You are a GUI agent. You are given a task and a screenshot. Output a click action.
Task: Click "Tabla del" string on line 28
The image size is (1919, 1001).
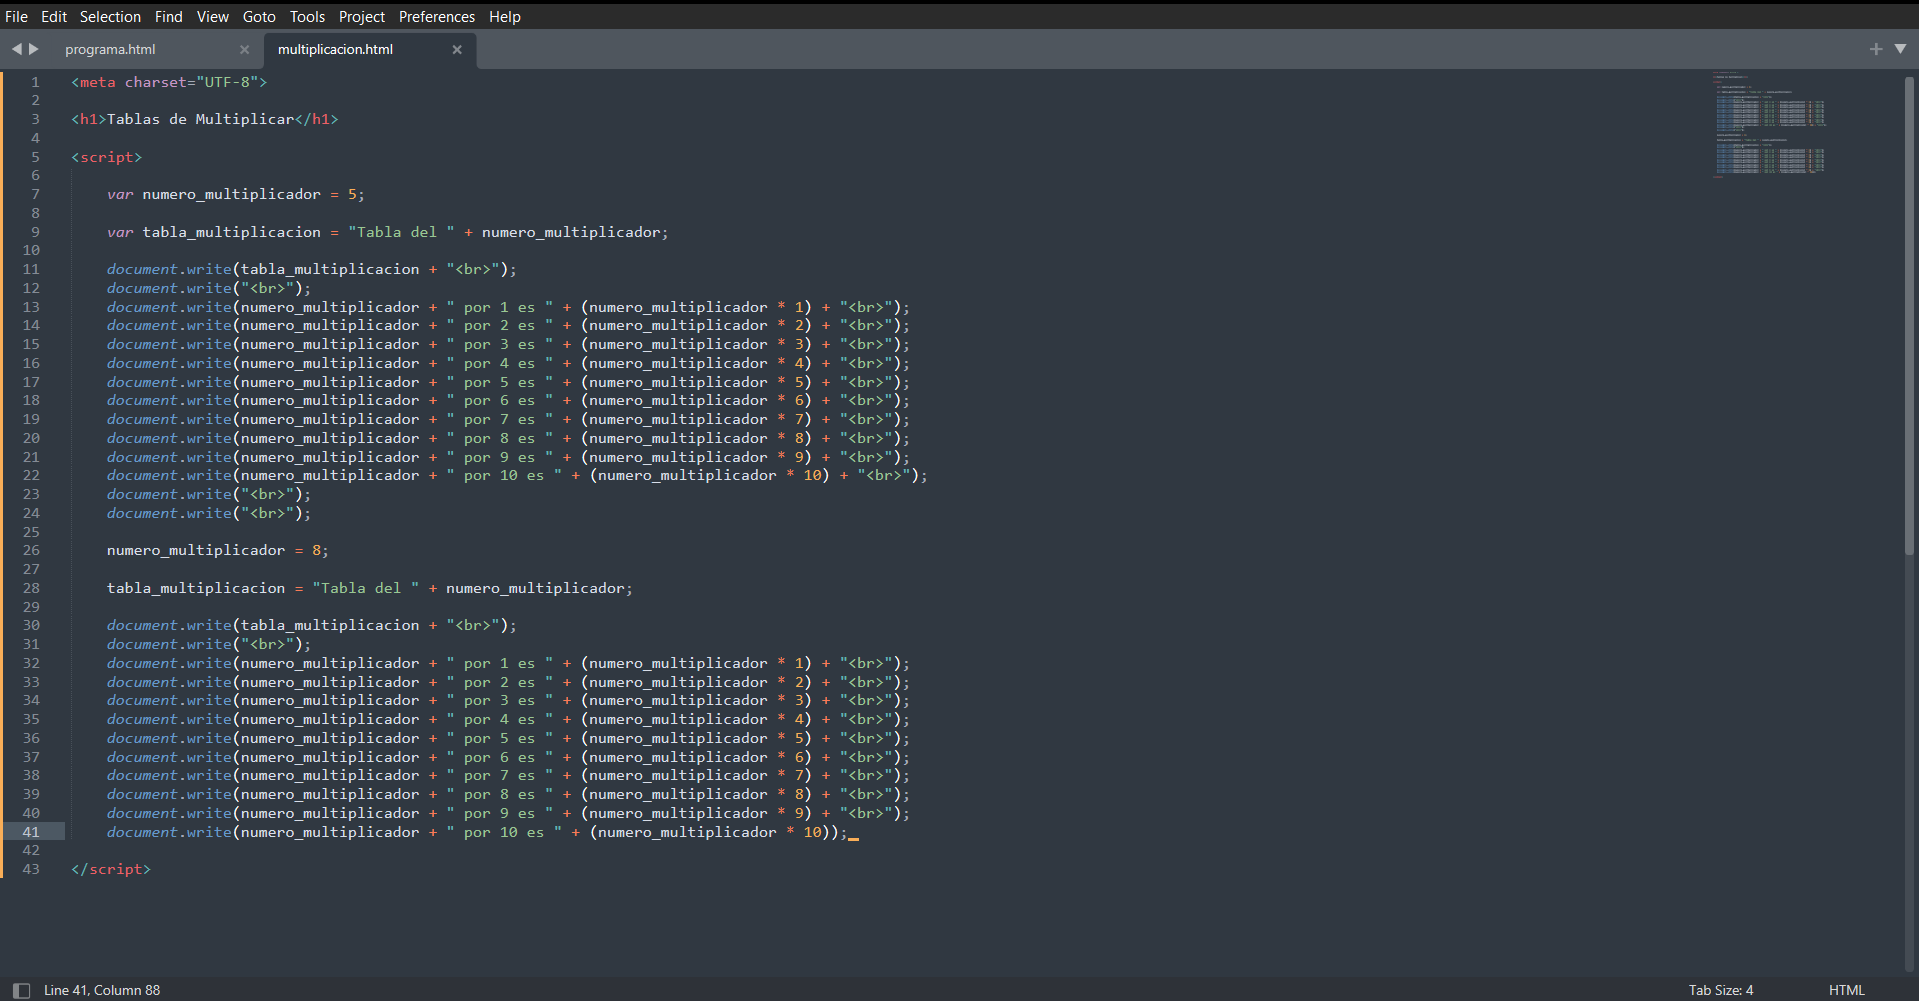point(365,588)
